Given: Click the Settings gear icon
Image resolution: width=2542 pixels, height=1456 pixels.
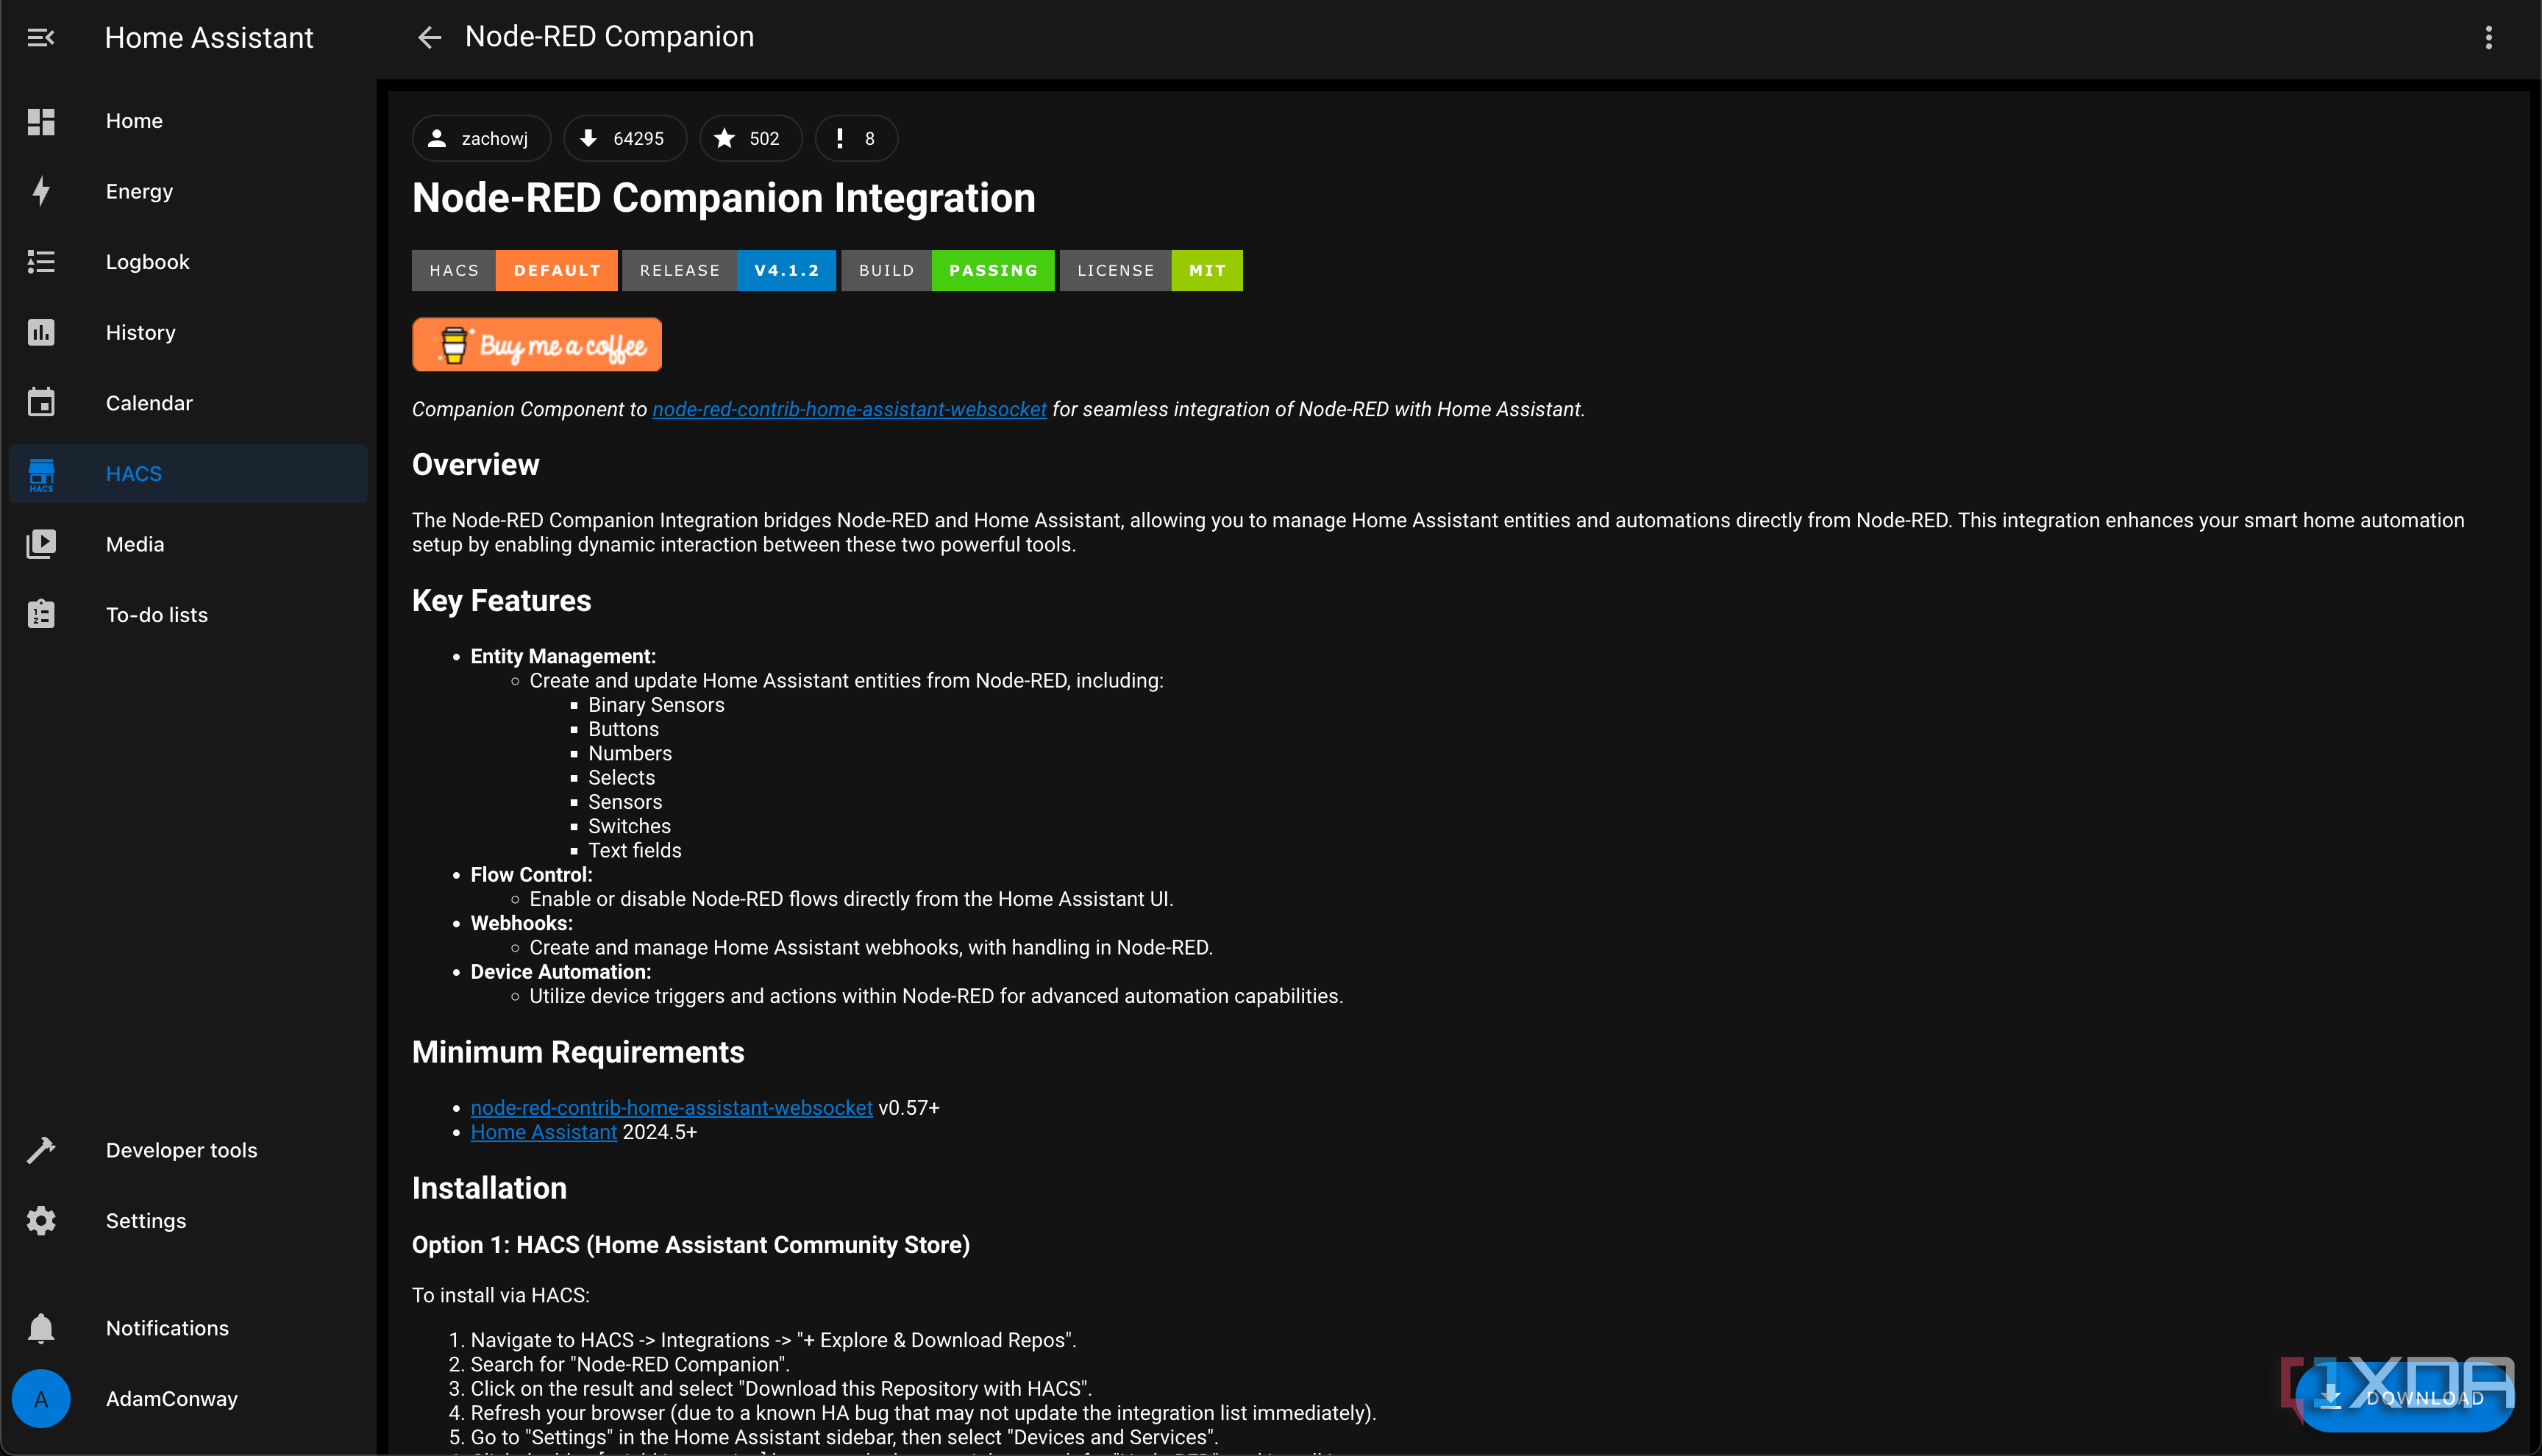Looking at the screenshot, I should point(41,1220).
